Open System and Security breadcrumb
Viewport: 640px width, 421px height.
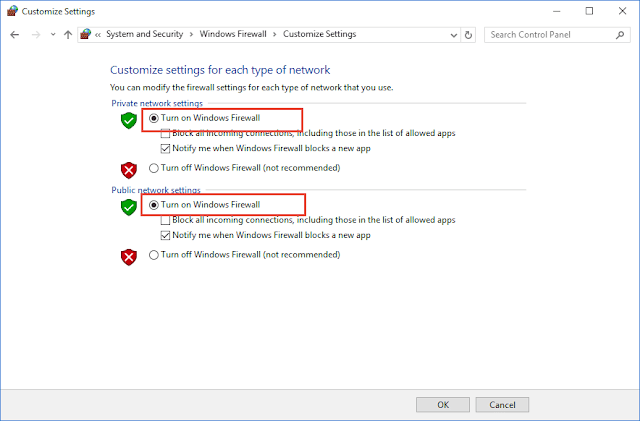[x=144, y=34]
